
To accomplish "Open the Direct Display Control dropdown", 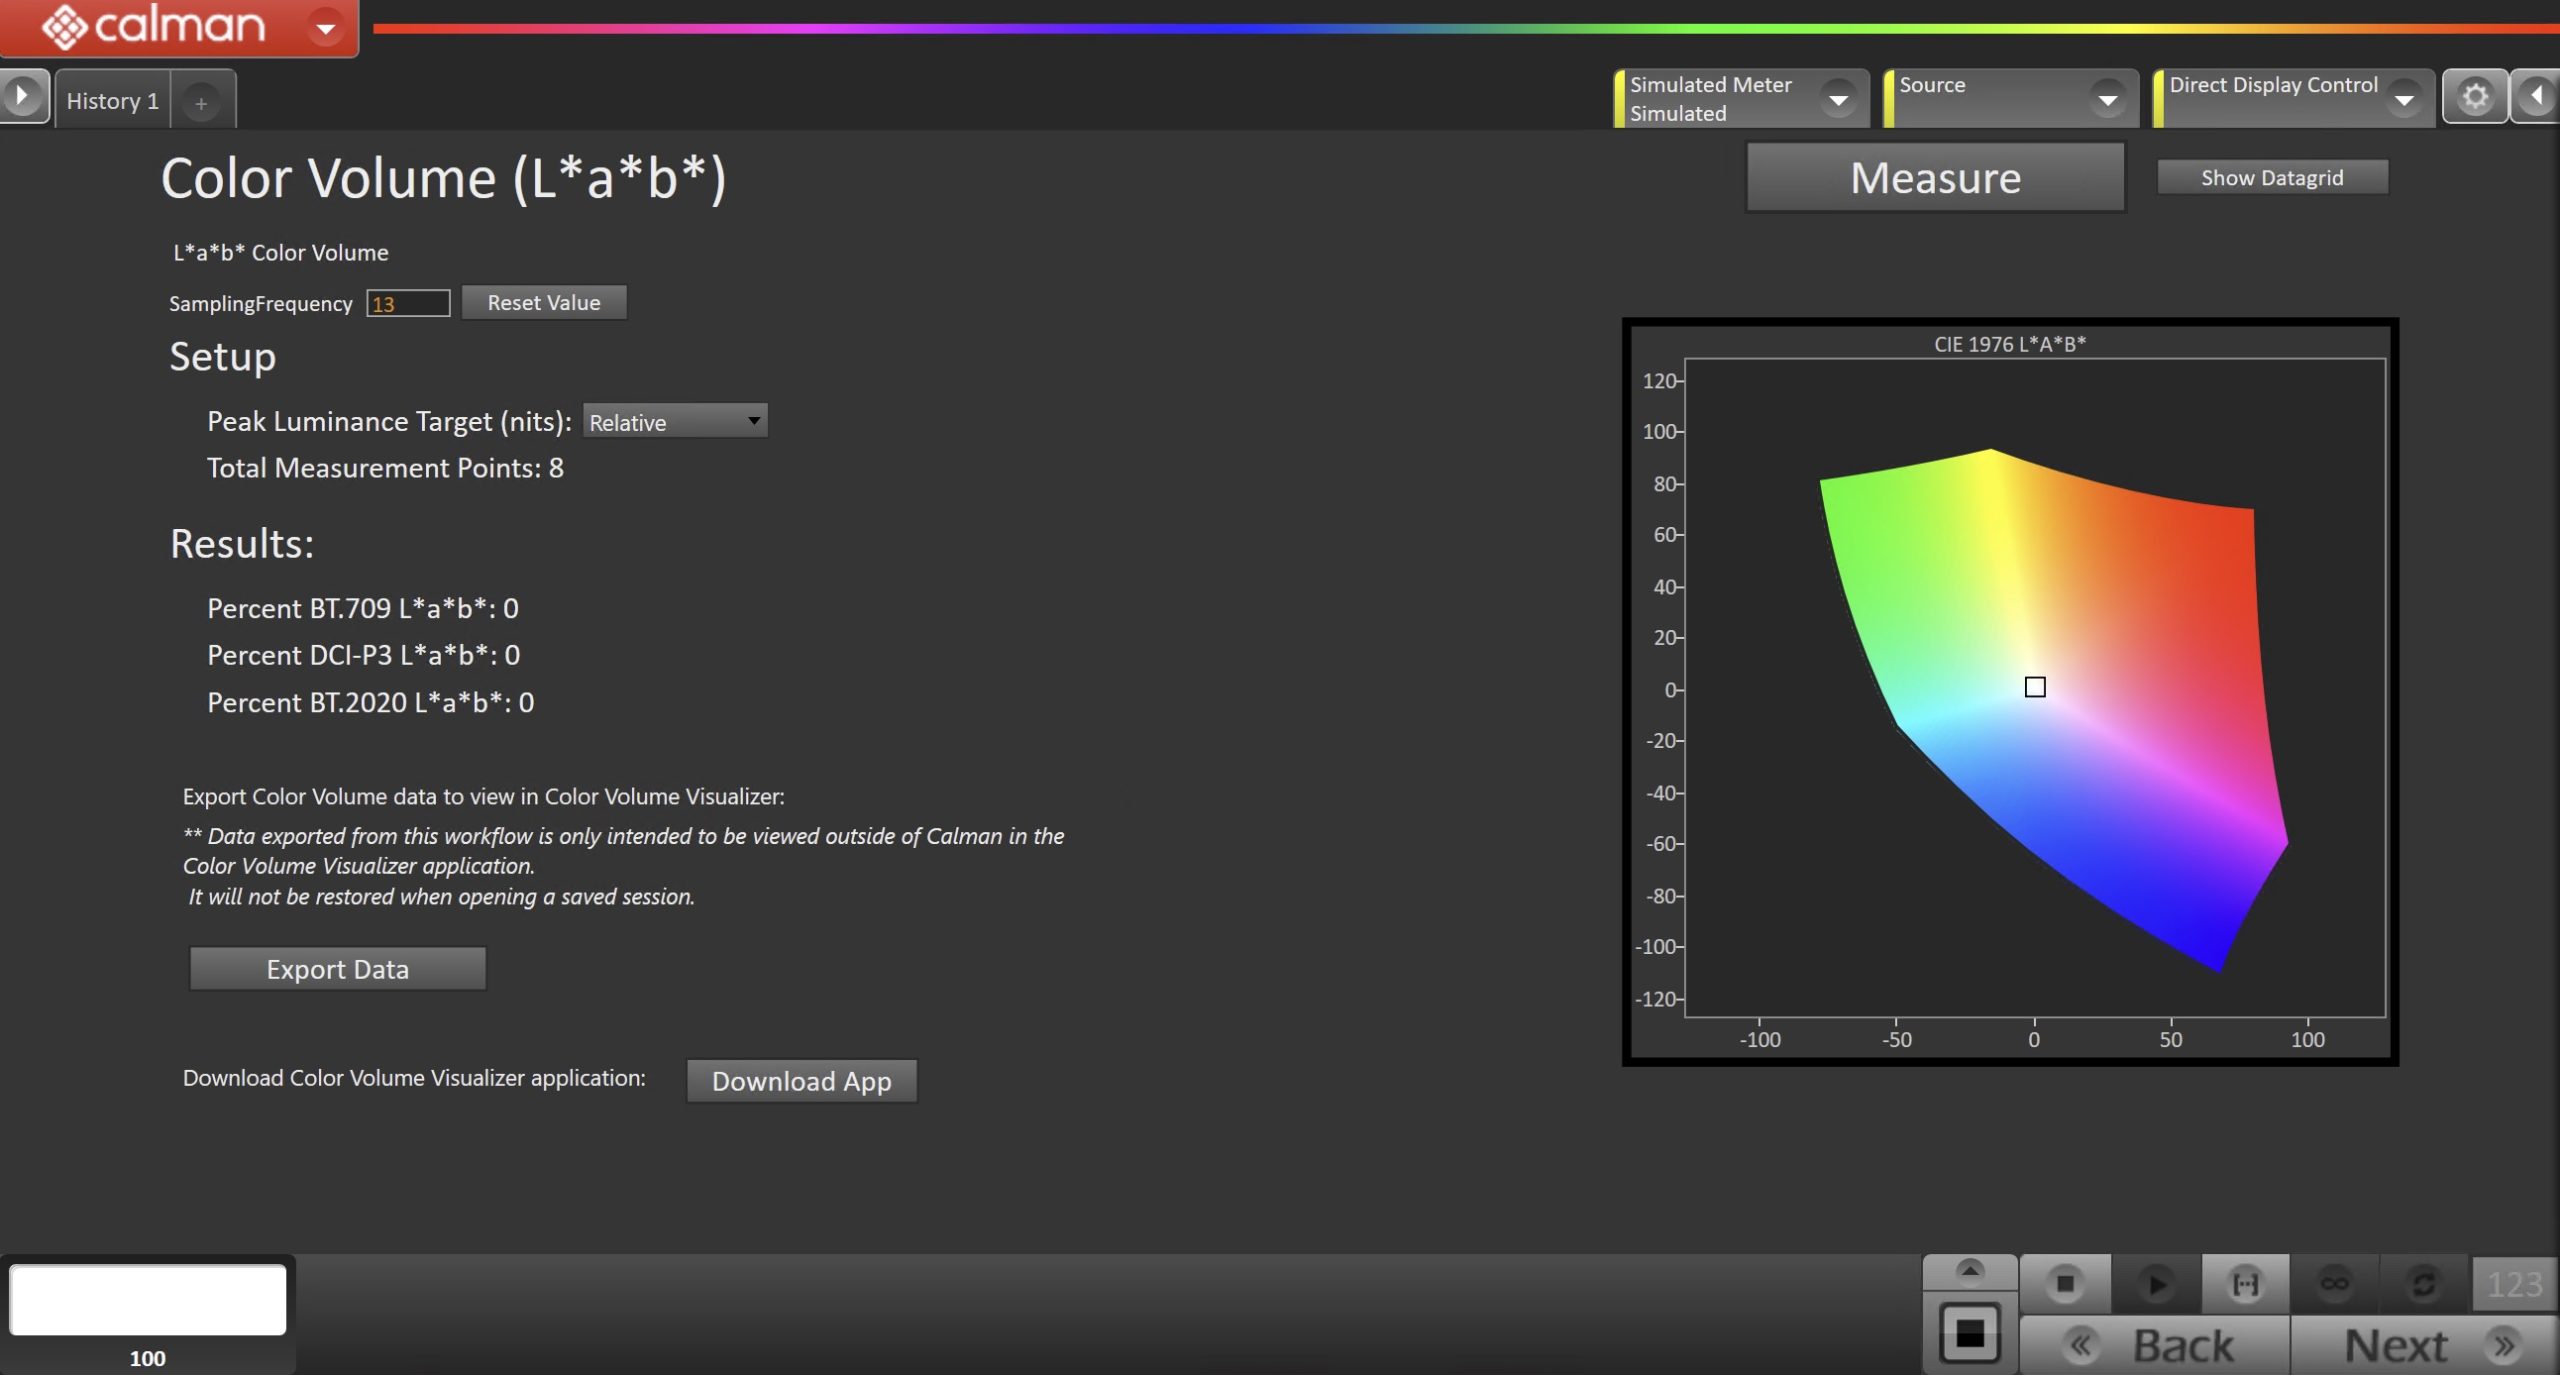I will click(2403, 99).
